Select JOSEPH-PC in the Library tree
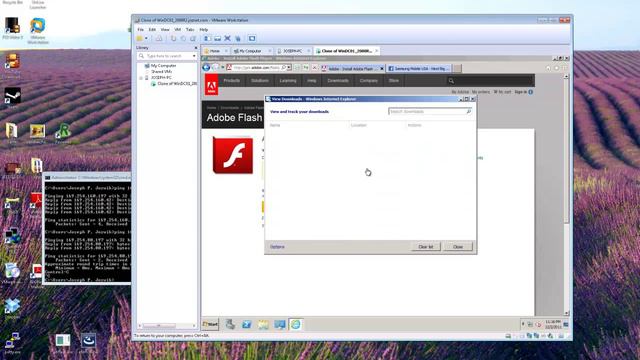640x360 pixels. (161, 78)
